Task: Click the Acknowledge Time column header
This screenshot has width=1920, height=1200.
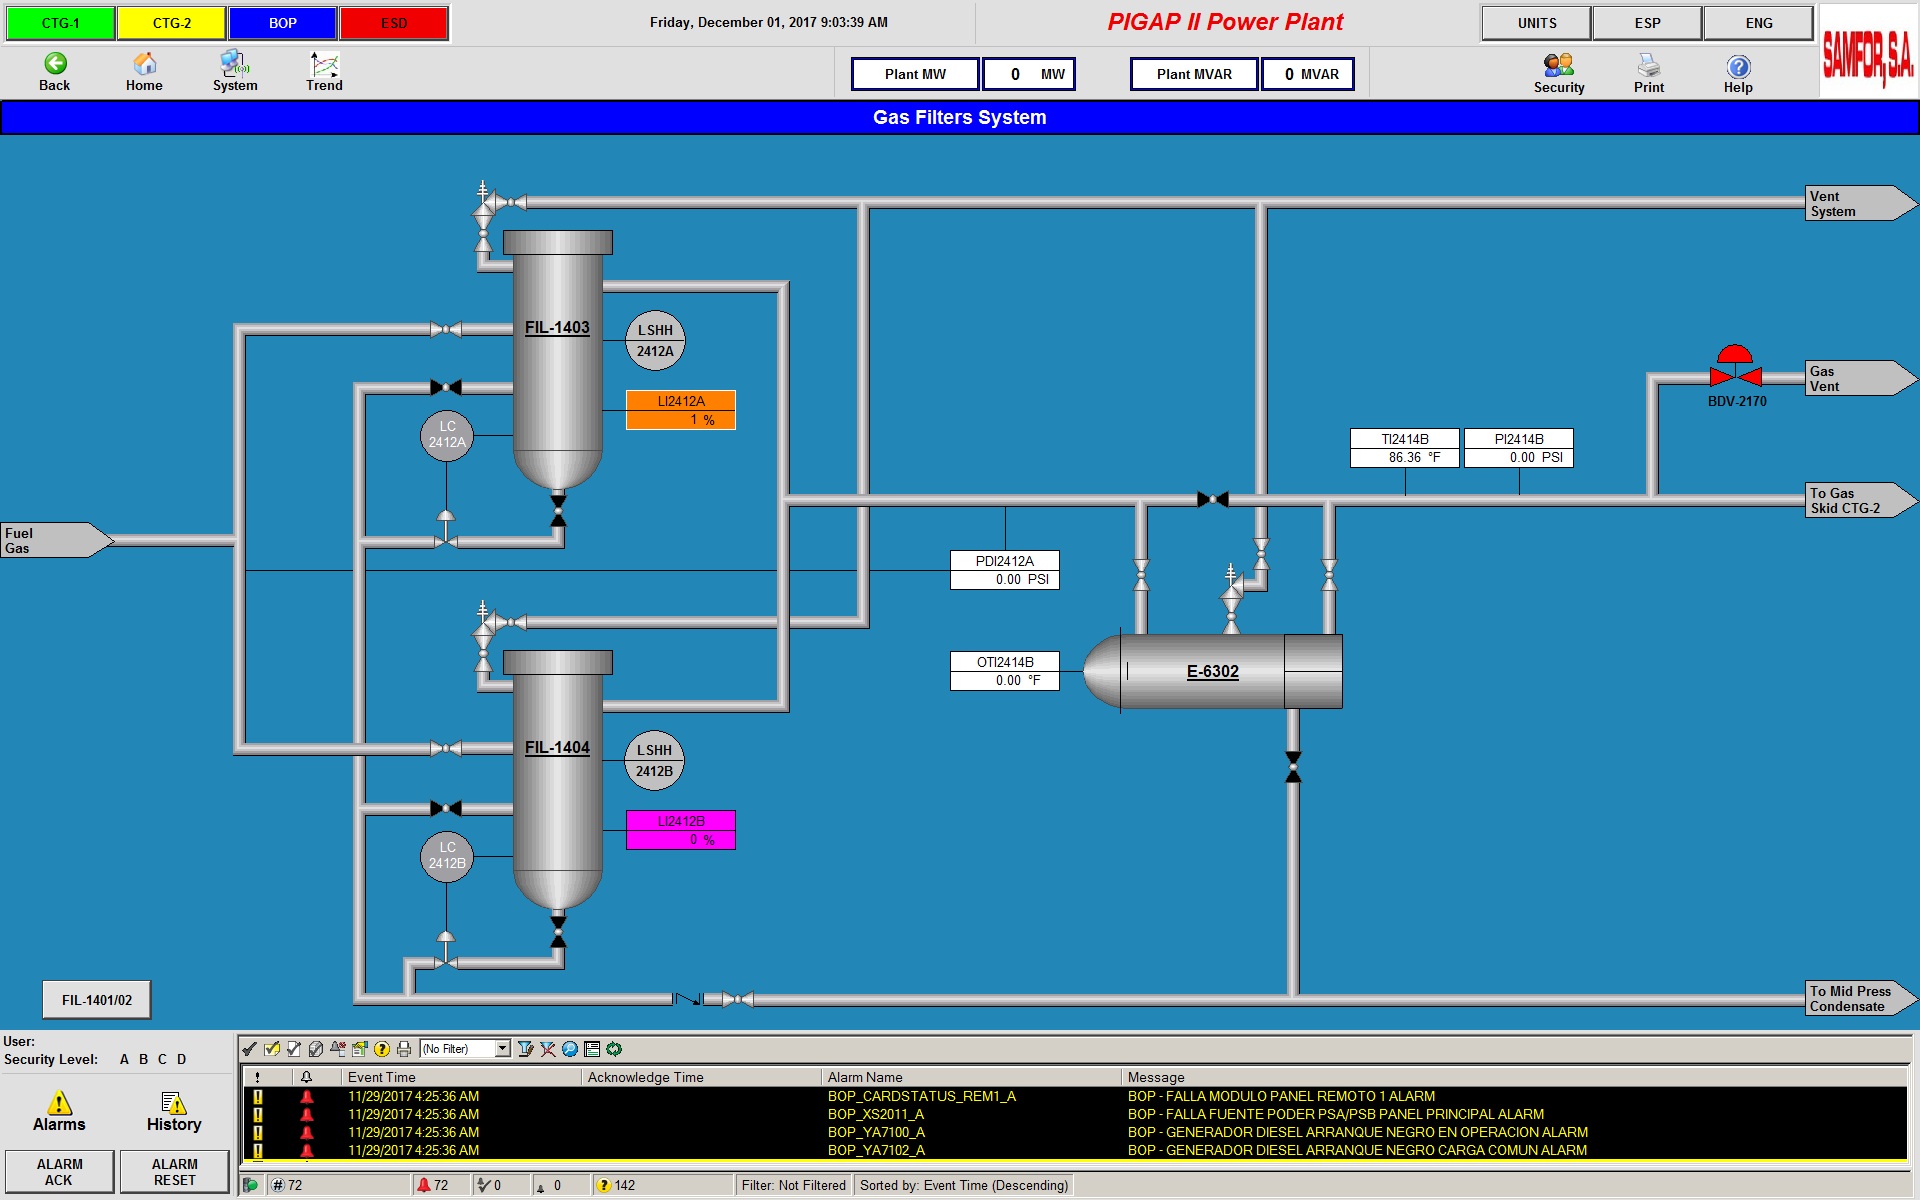Action: tap(702, 1077)
